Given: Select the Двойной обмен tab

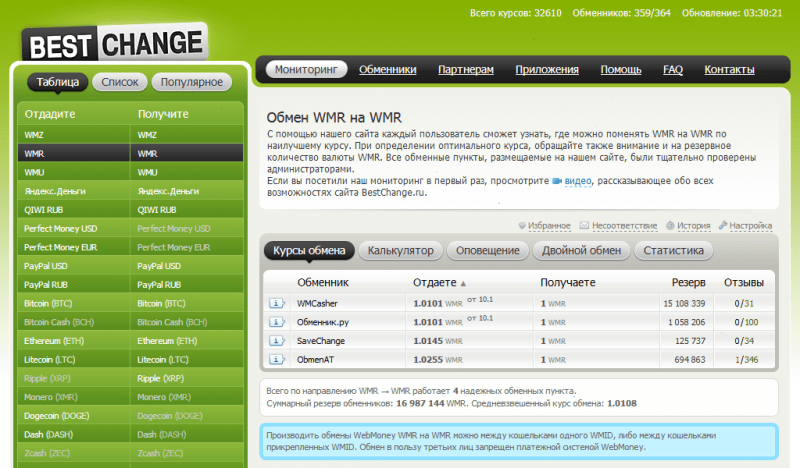Looking at the screenshot, I should click(581, 251).
